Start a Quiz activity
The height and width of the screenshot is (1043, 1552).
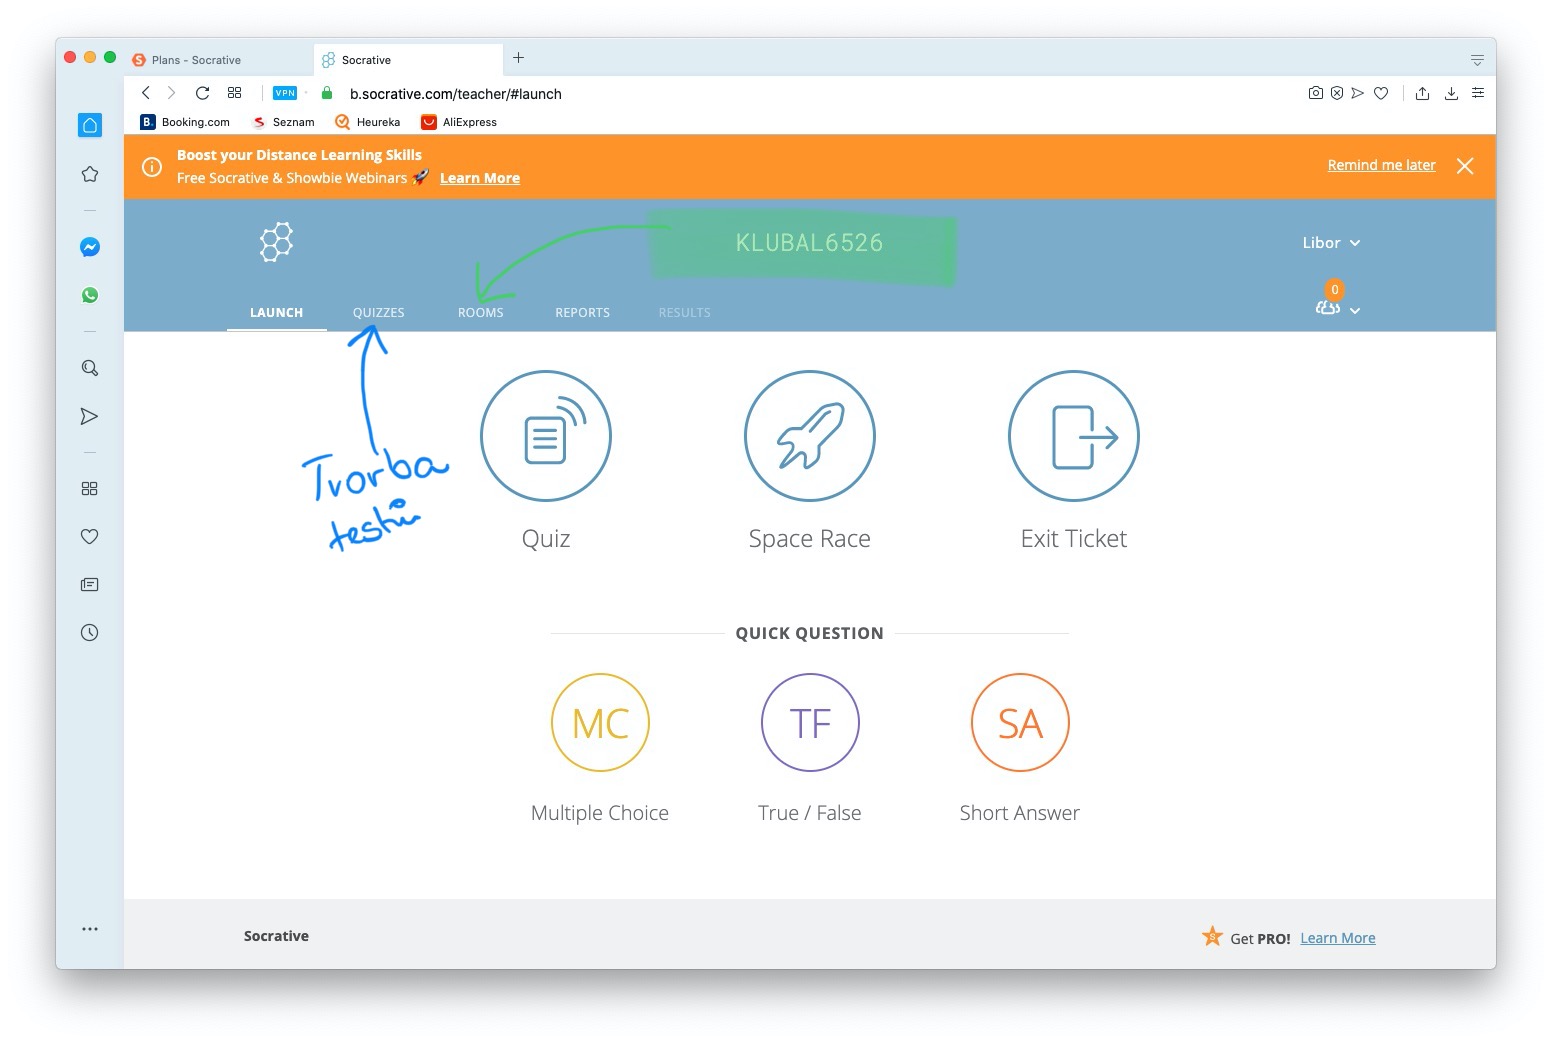tap(546, 437)
